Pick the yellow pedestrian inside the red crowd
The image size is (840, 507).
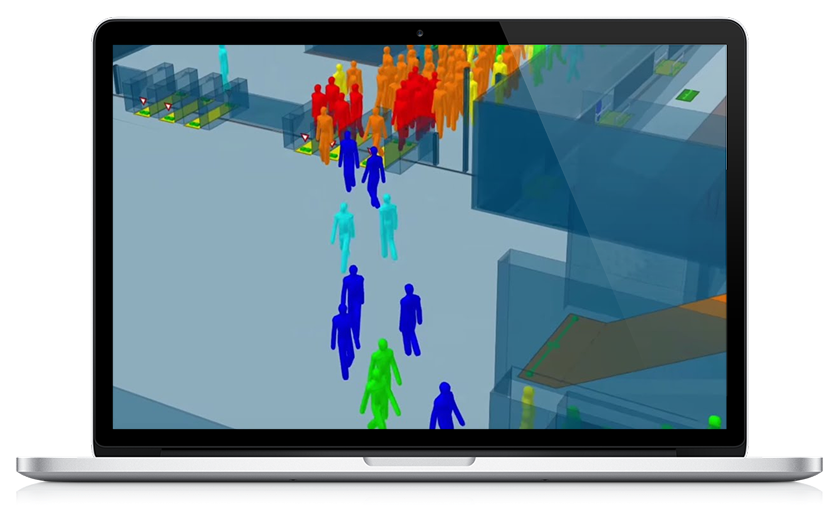[340, 76]
